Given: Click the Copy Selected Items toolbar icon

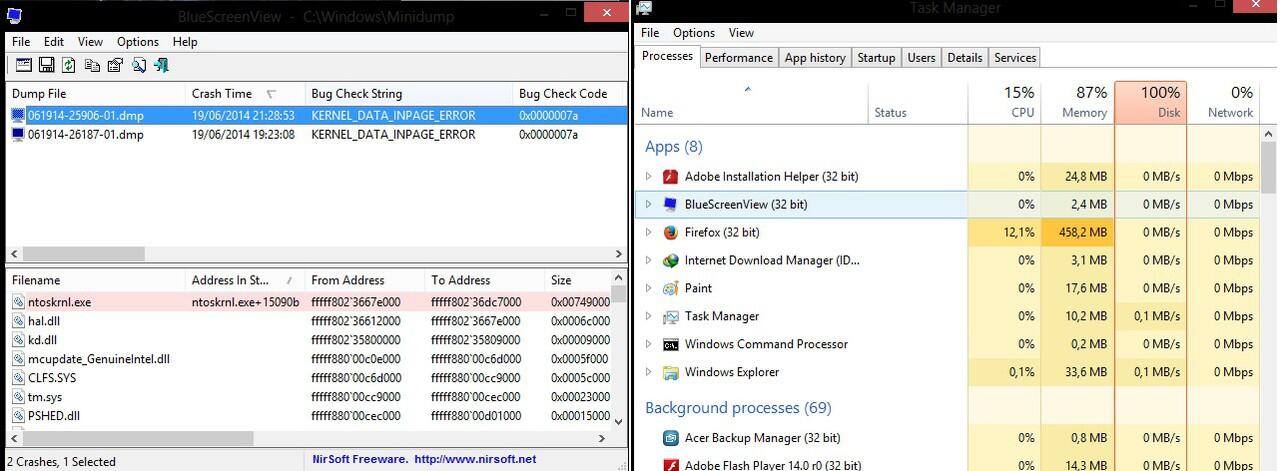Looking at the screenshot, I should (92, 65).
